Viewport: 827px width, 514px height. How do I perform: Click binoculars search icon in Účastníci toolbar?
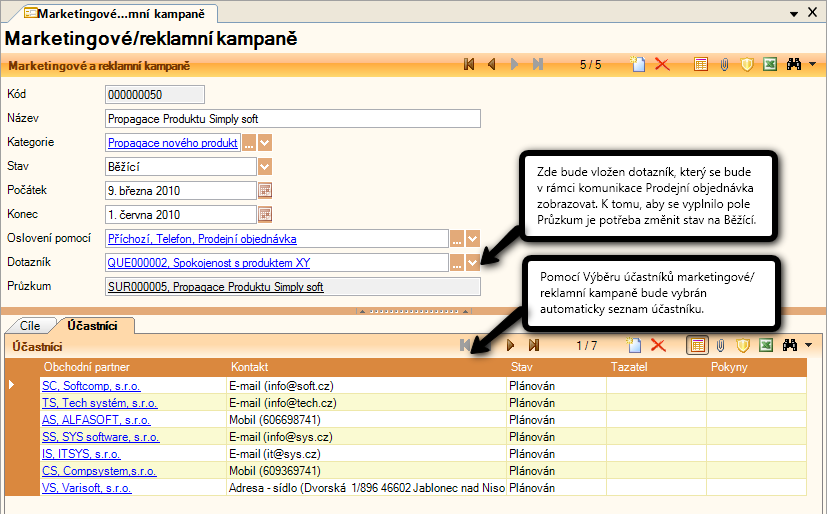(x=792, y=345)
